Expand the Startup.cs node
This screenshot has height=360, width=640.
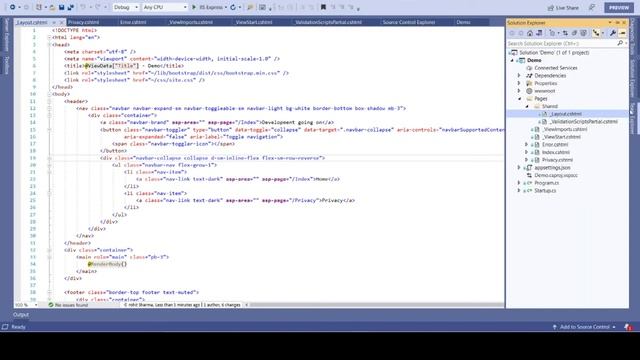[x=519, y=191]
